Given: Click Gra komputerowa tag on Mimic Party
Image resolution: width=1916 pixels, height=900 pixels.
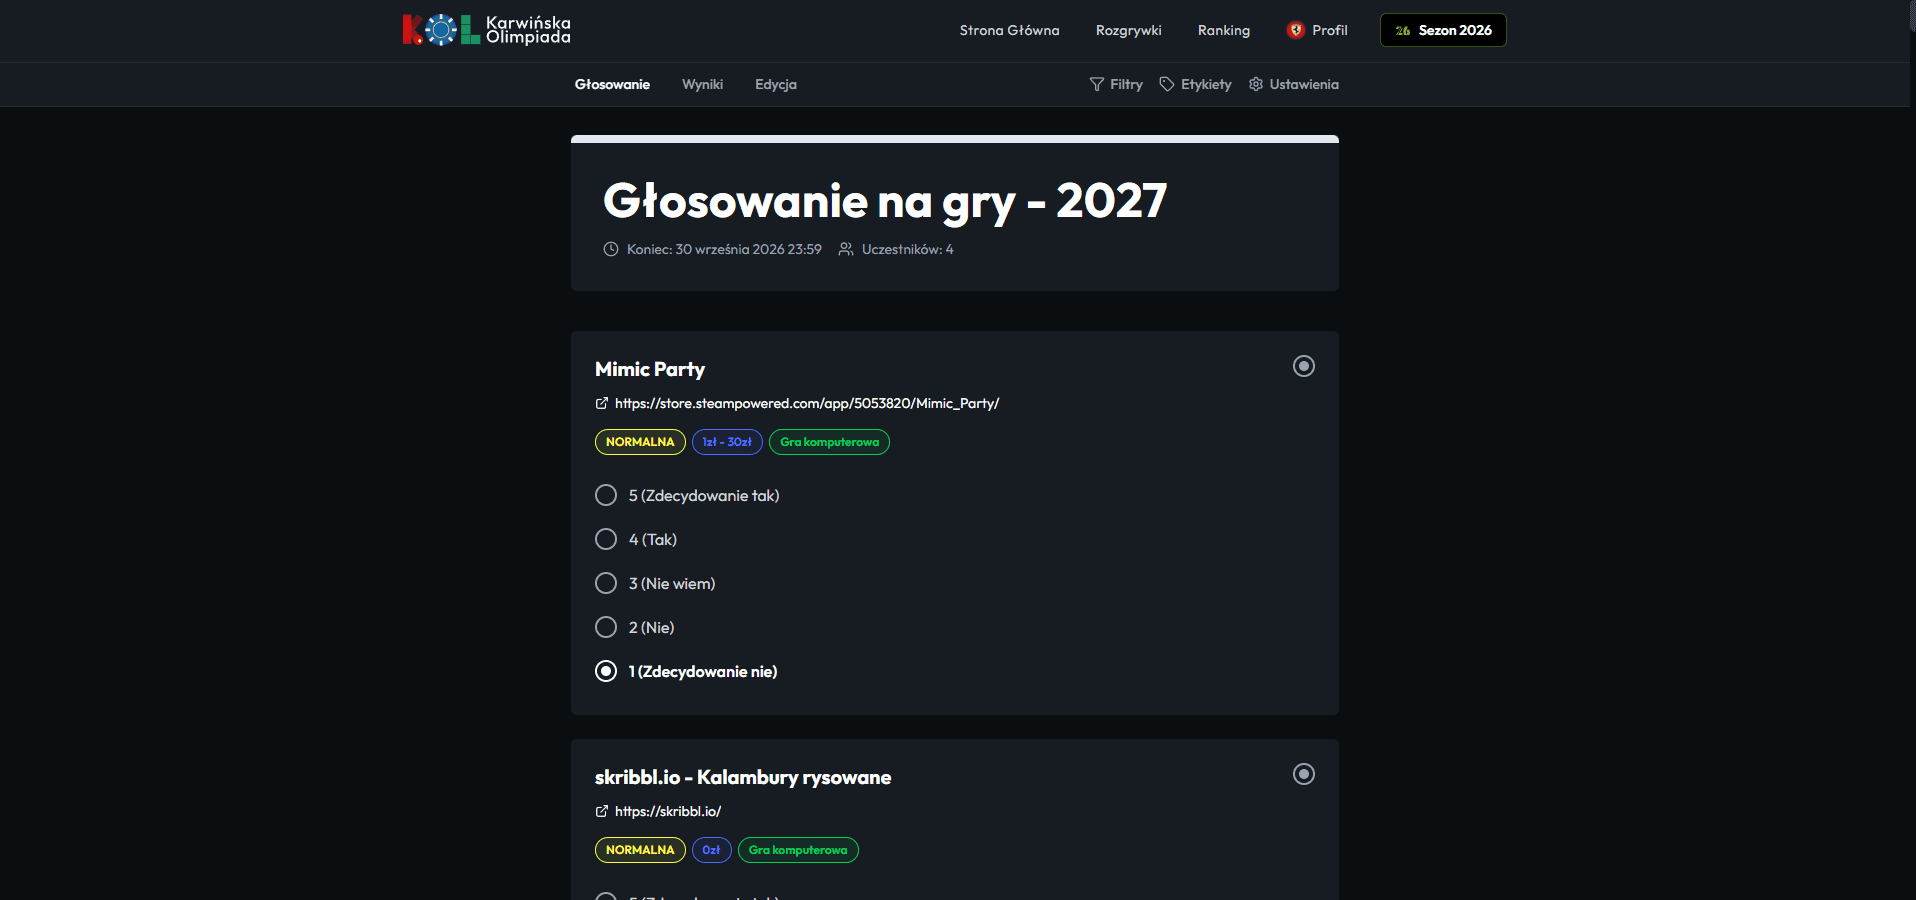Looking at the screenshot, I should pyautogui.click(x=829, y=442).
